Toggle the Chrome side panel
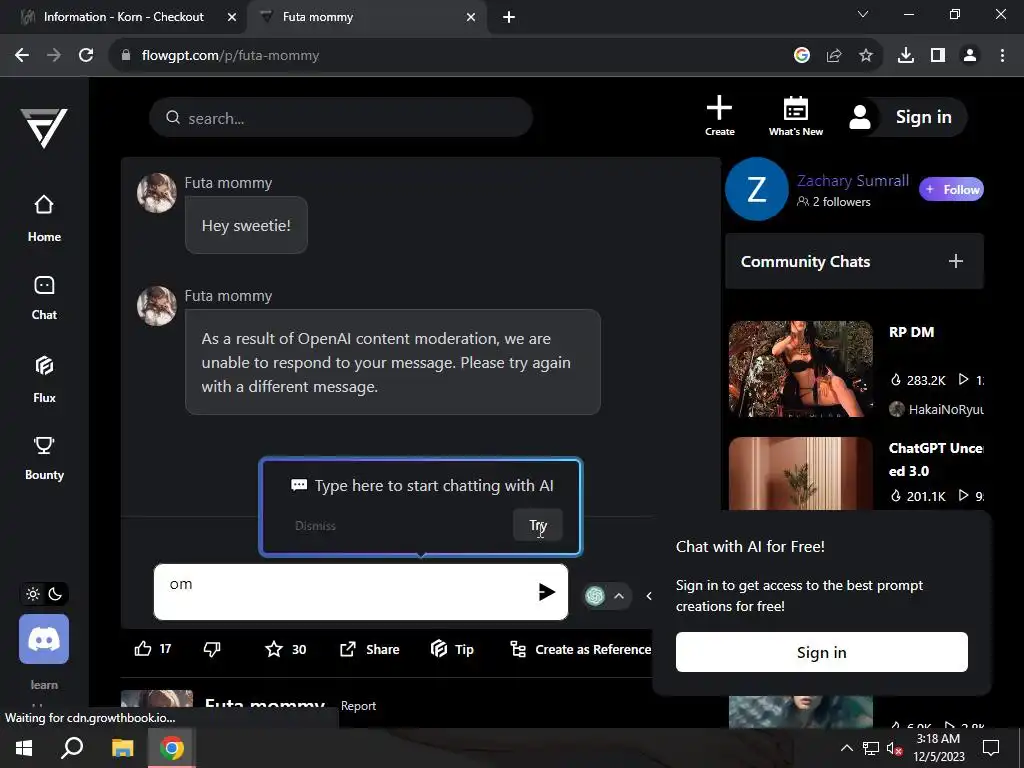1024x768 pixels. click(x=938, y=56)
